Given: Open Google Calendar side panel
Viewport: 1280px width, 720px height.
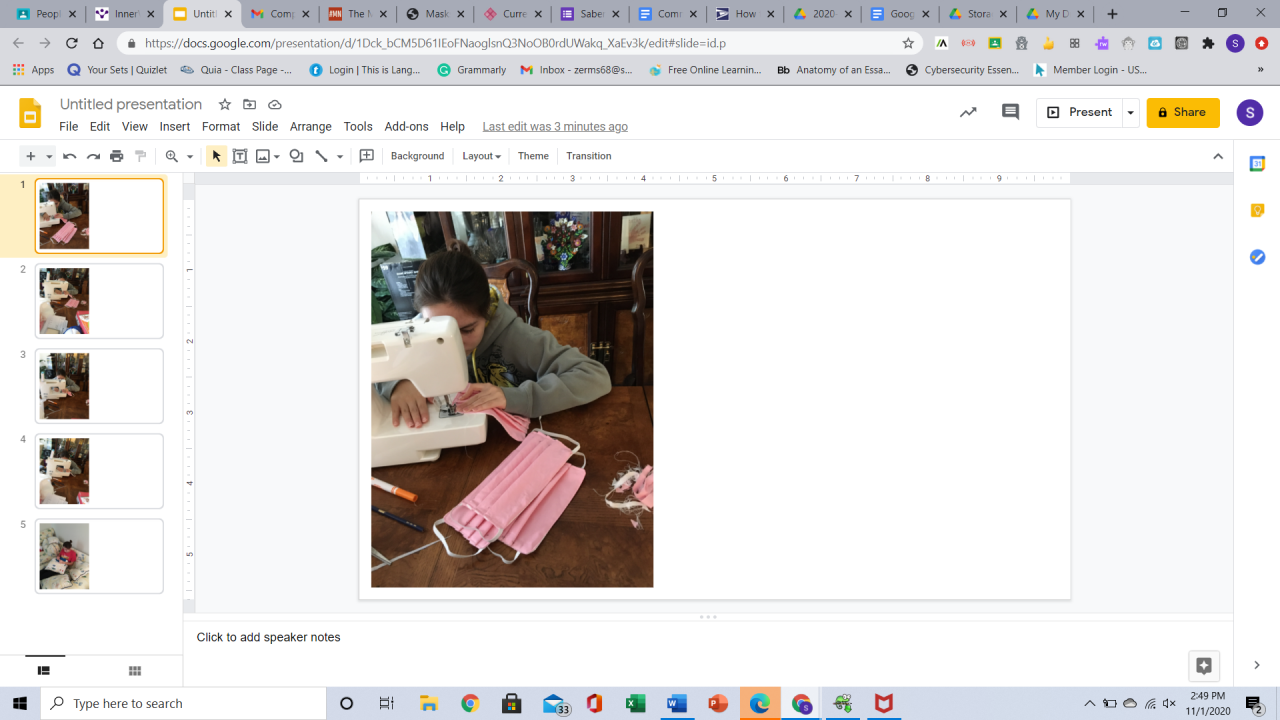Looking at the screenshot, I should 1257,164.
